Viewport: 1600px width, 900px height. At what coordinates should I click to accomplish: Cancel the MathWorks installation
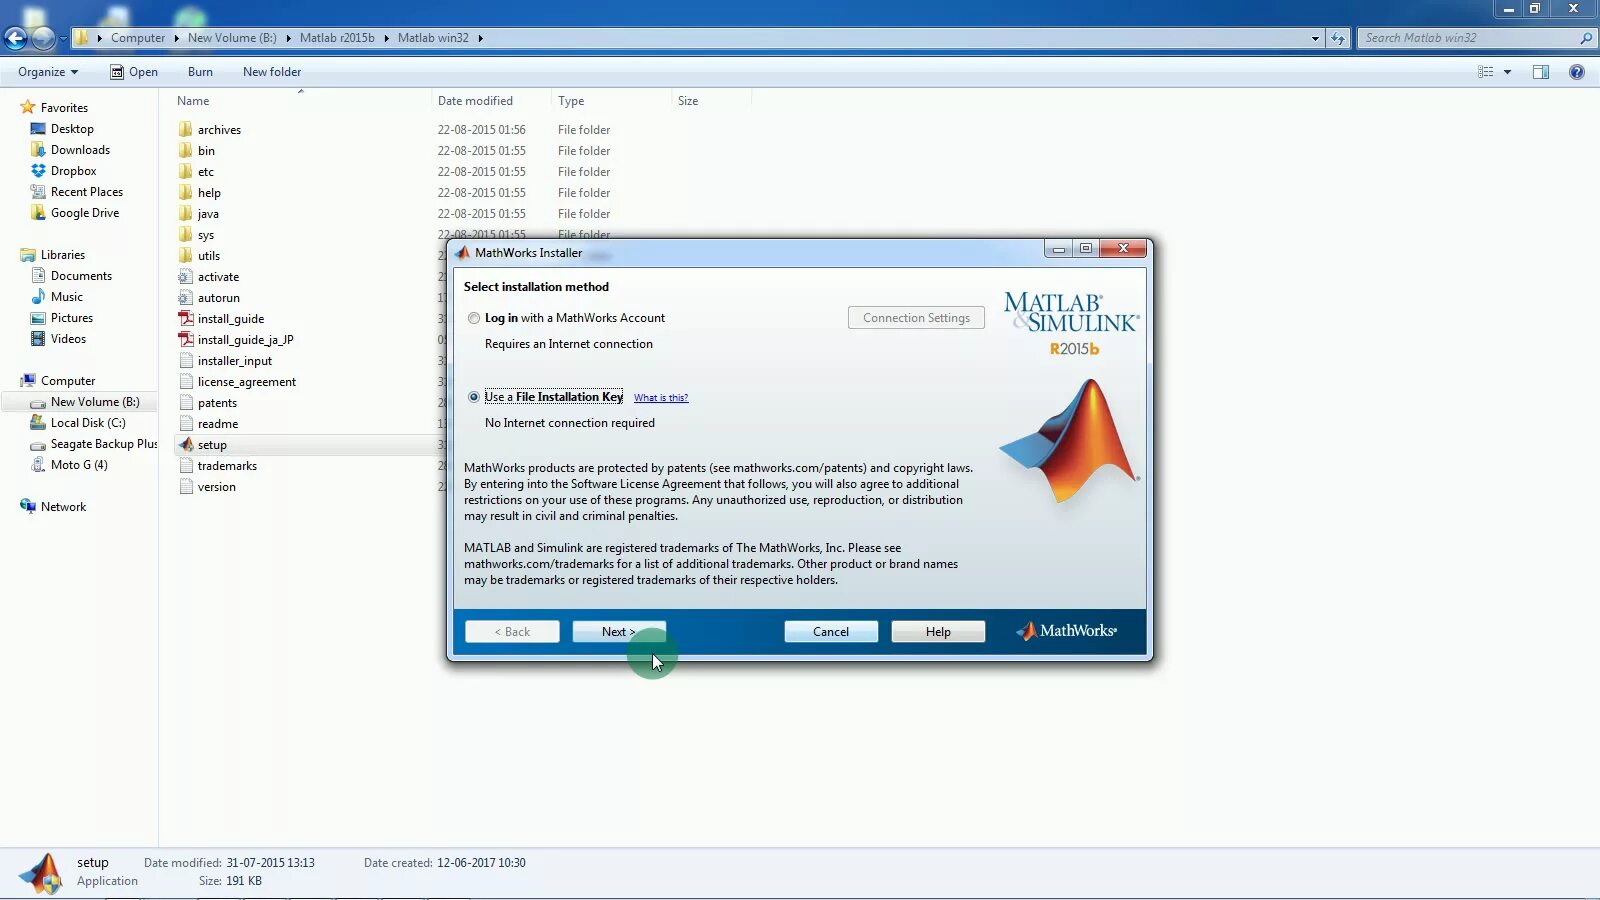point(831,632)
